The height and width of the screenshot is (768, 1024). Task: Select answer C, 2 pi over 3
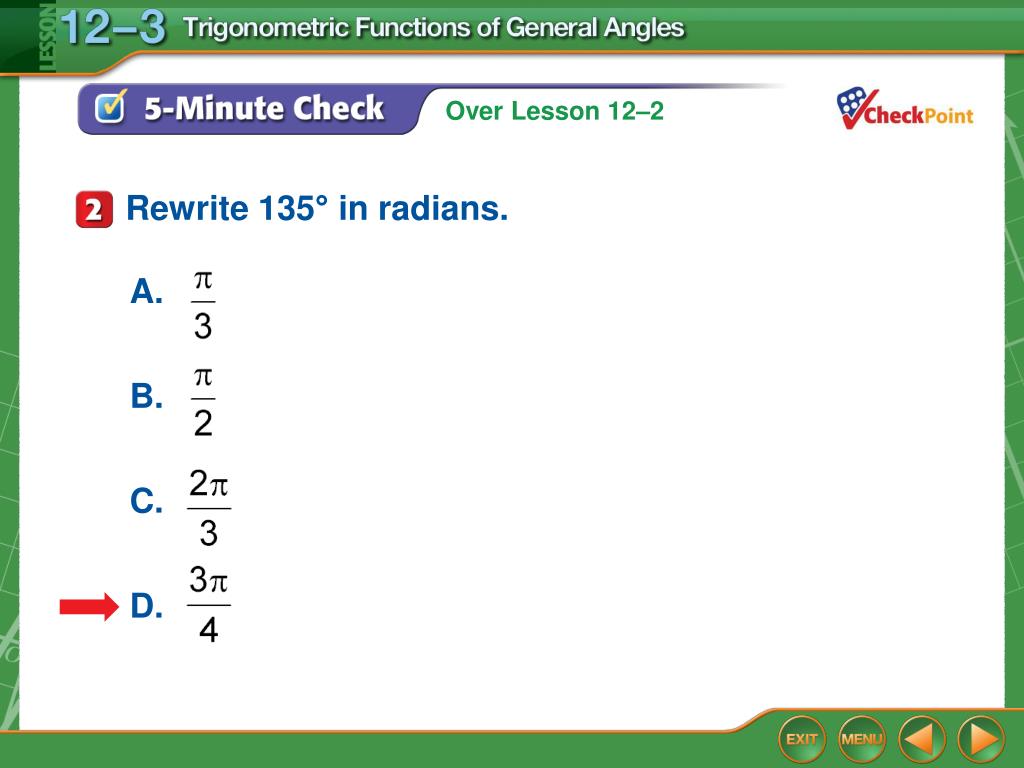[x=180, y=508]
